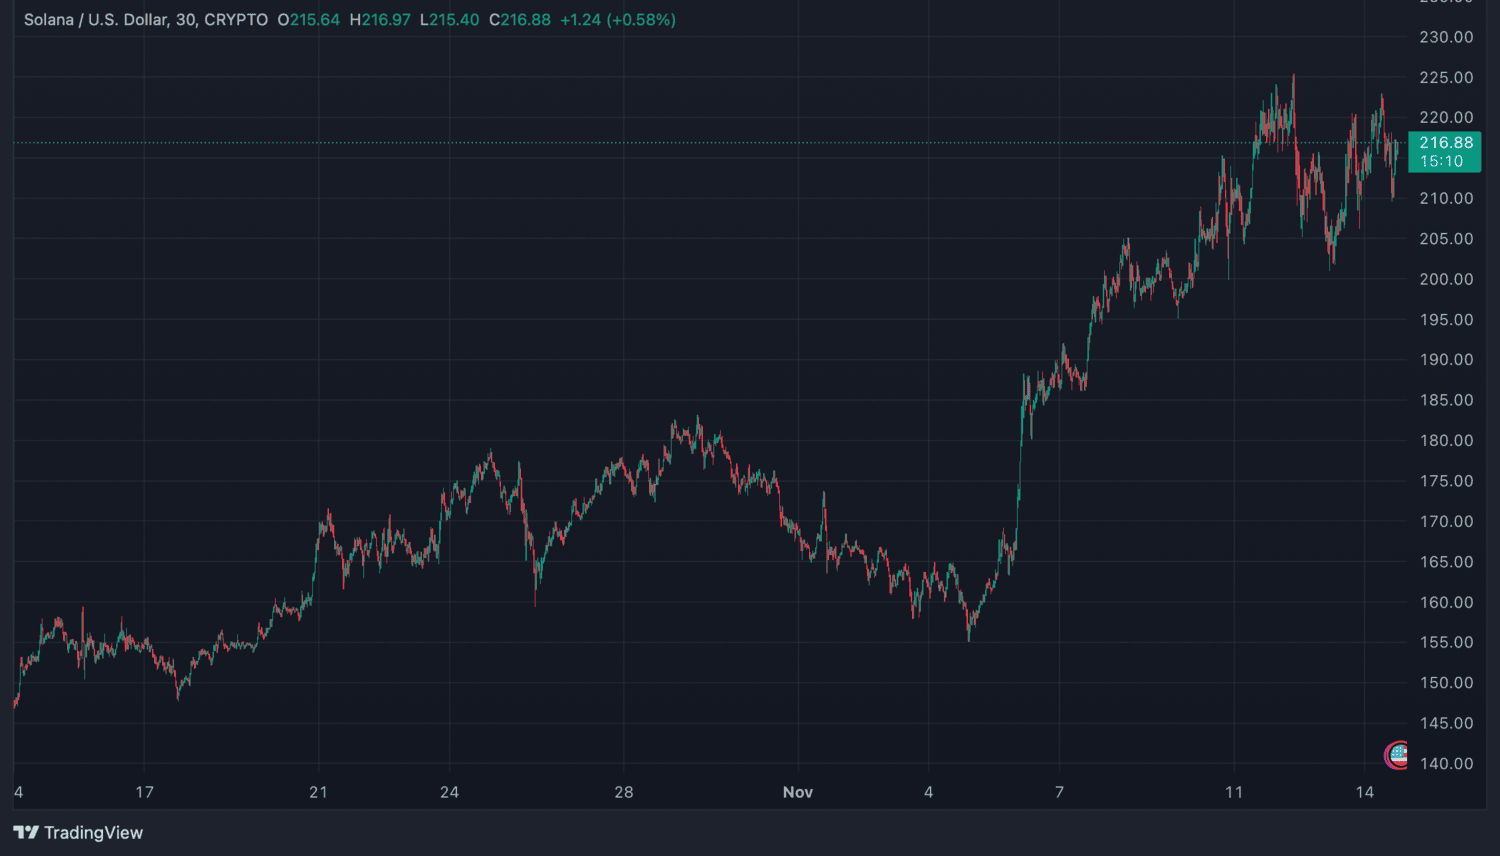The height and width of the screenshot is (856, 1500).
Task: Click the current price tag 216.88 on axis
Action: tap(1445, 143)
